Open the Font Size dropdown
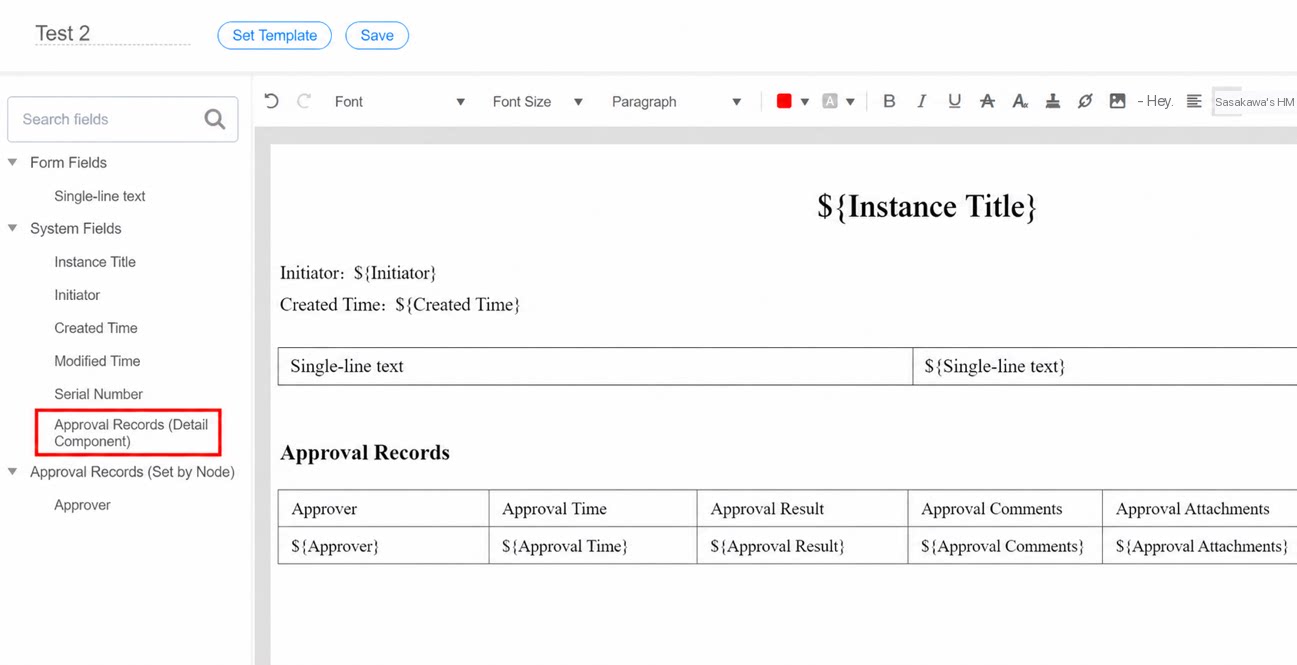 tap(537, 102)
